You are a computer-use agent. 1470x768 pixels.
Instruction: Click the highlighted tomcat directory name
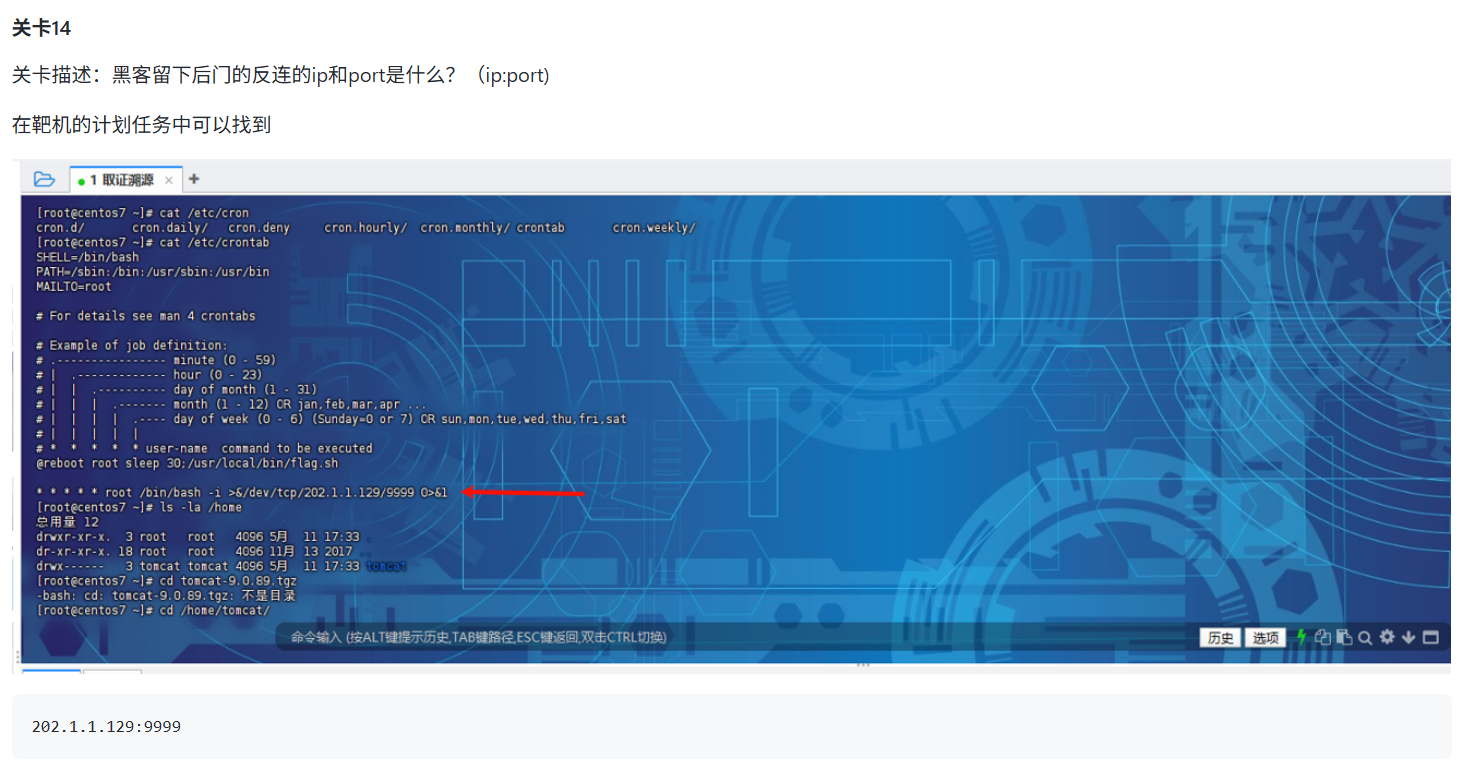click(387, 566)
